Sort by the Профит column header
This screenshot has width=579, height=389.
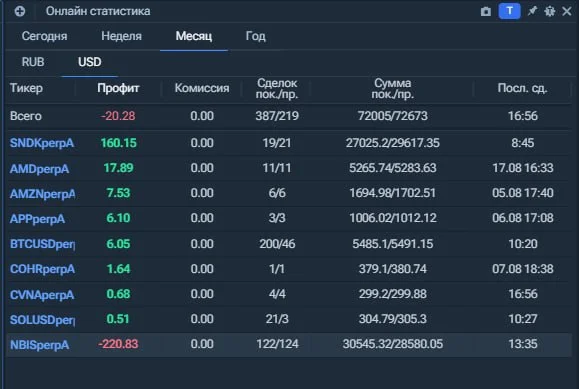[118, 88]
